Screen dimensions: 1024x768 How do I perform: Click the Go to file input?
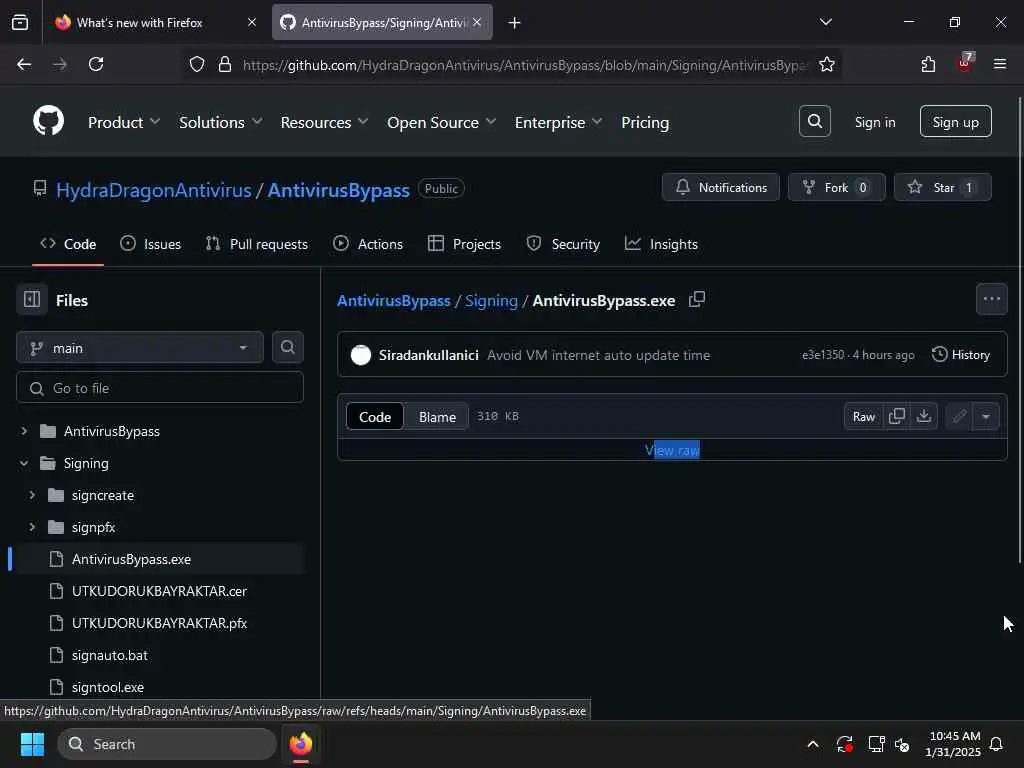(x=160, y=388)
